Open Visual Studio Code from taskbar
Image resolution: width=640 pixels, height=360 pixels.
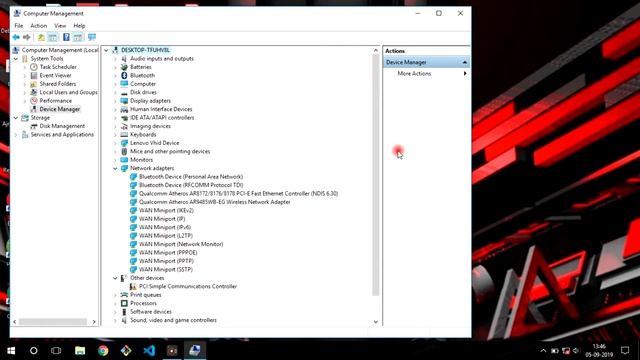point(149,351)
